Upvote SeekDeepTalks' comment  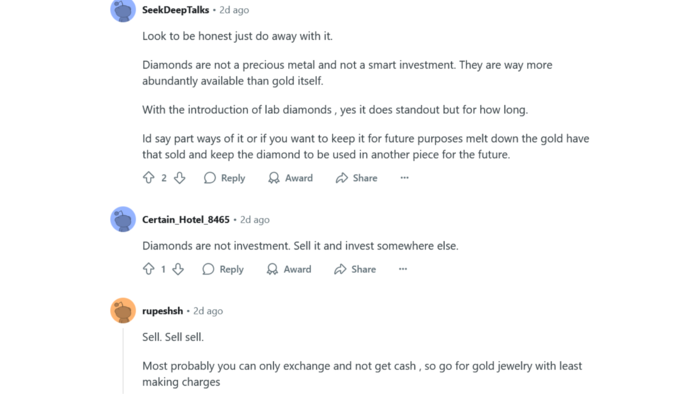149,178
